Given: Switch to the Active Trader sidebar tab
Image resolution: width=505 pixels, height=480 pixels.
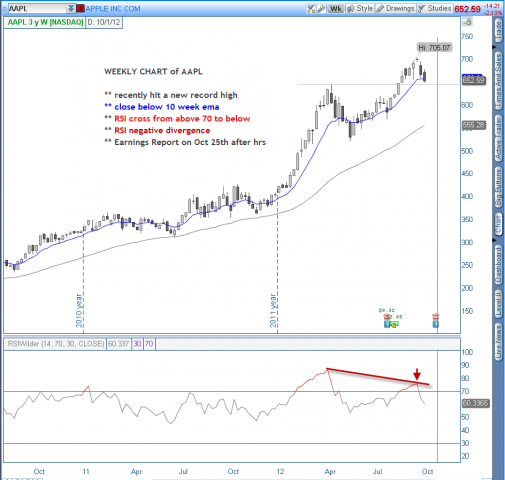Looking at the screenshot, I should 499,139.
